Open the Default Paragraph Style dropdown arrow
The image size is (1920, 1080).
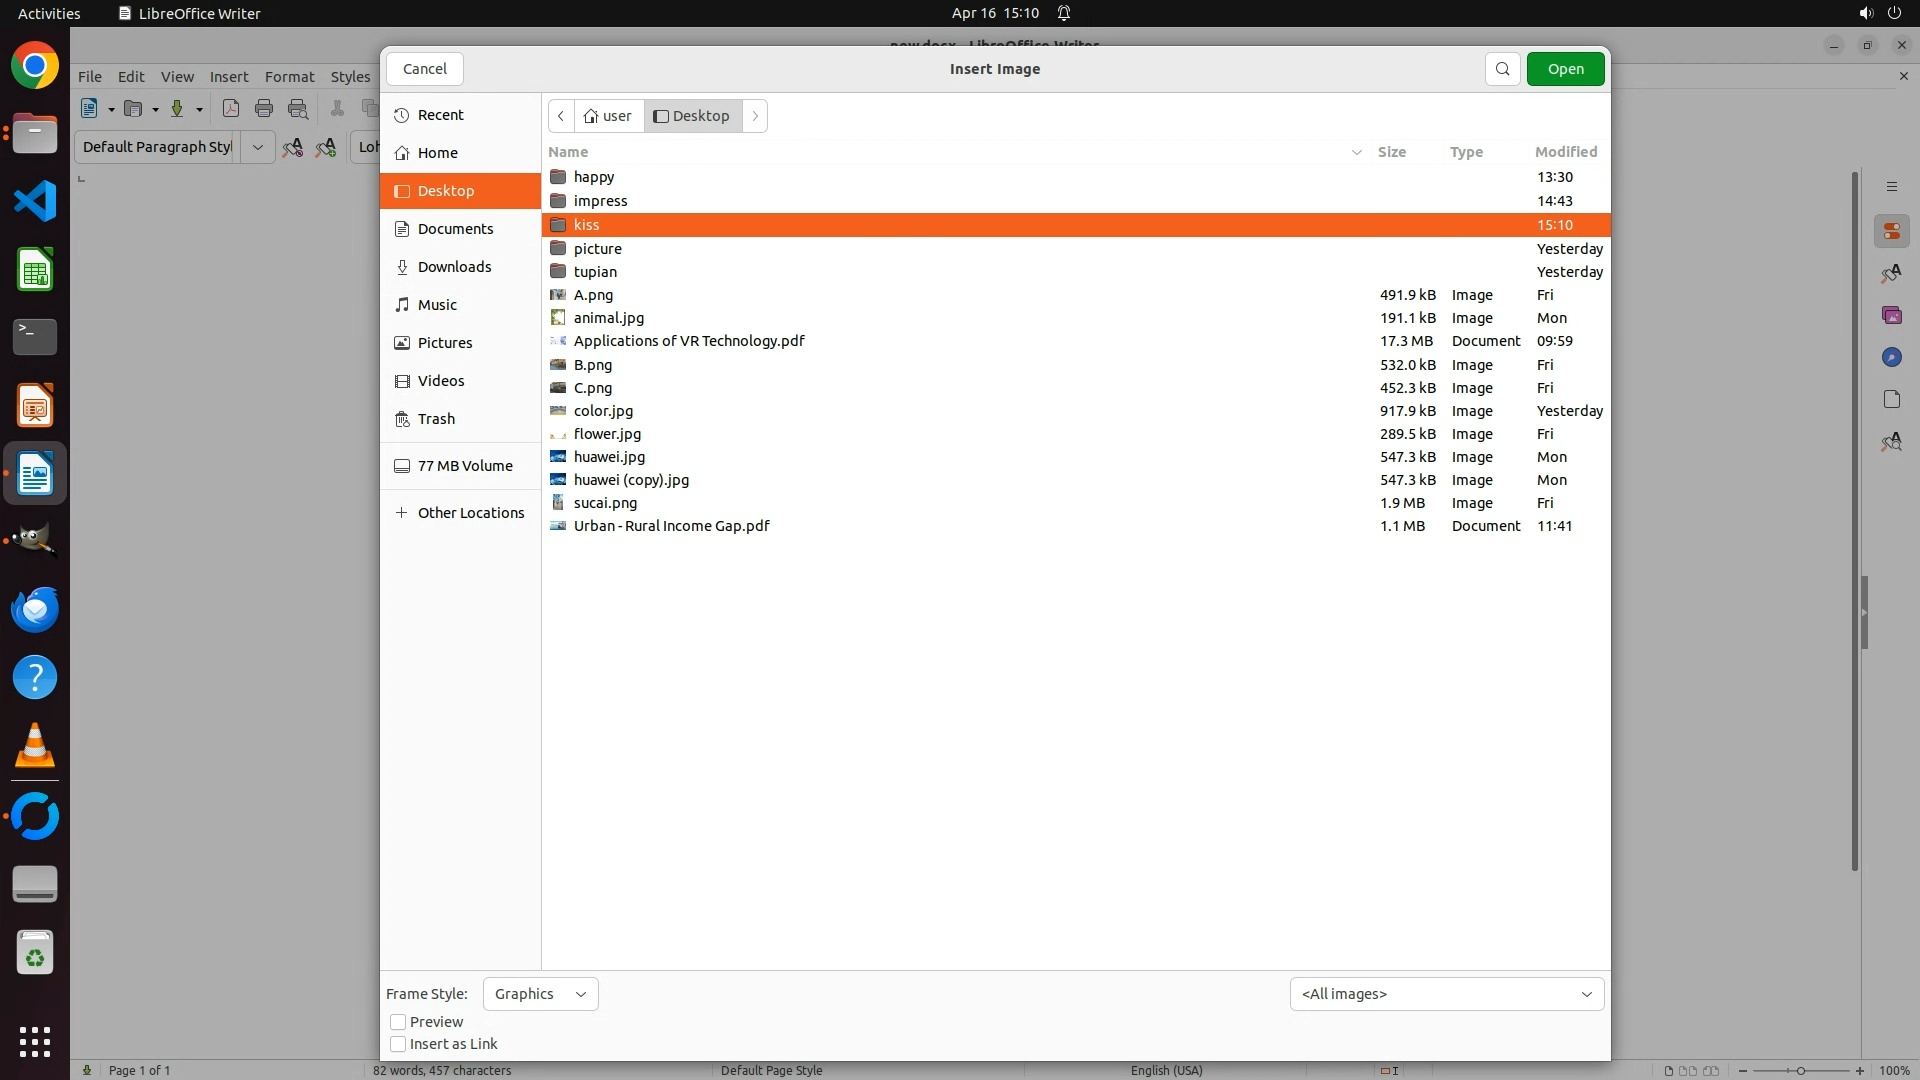click(257, 147)
